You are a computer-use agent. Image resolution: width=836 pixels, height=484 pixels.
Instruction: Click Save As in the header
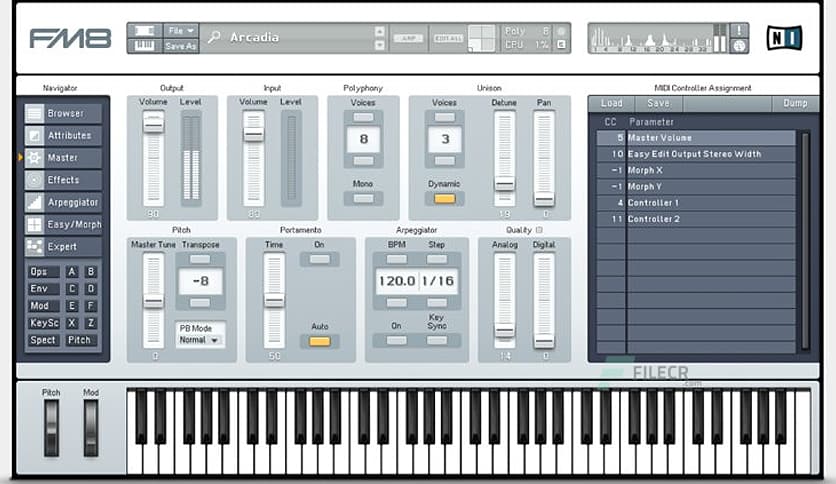(x=181, y=46)
